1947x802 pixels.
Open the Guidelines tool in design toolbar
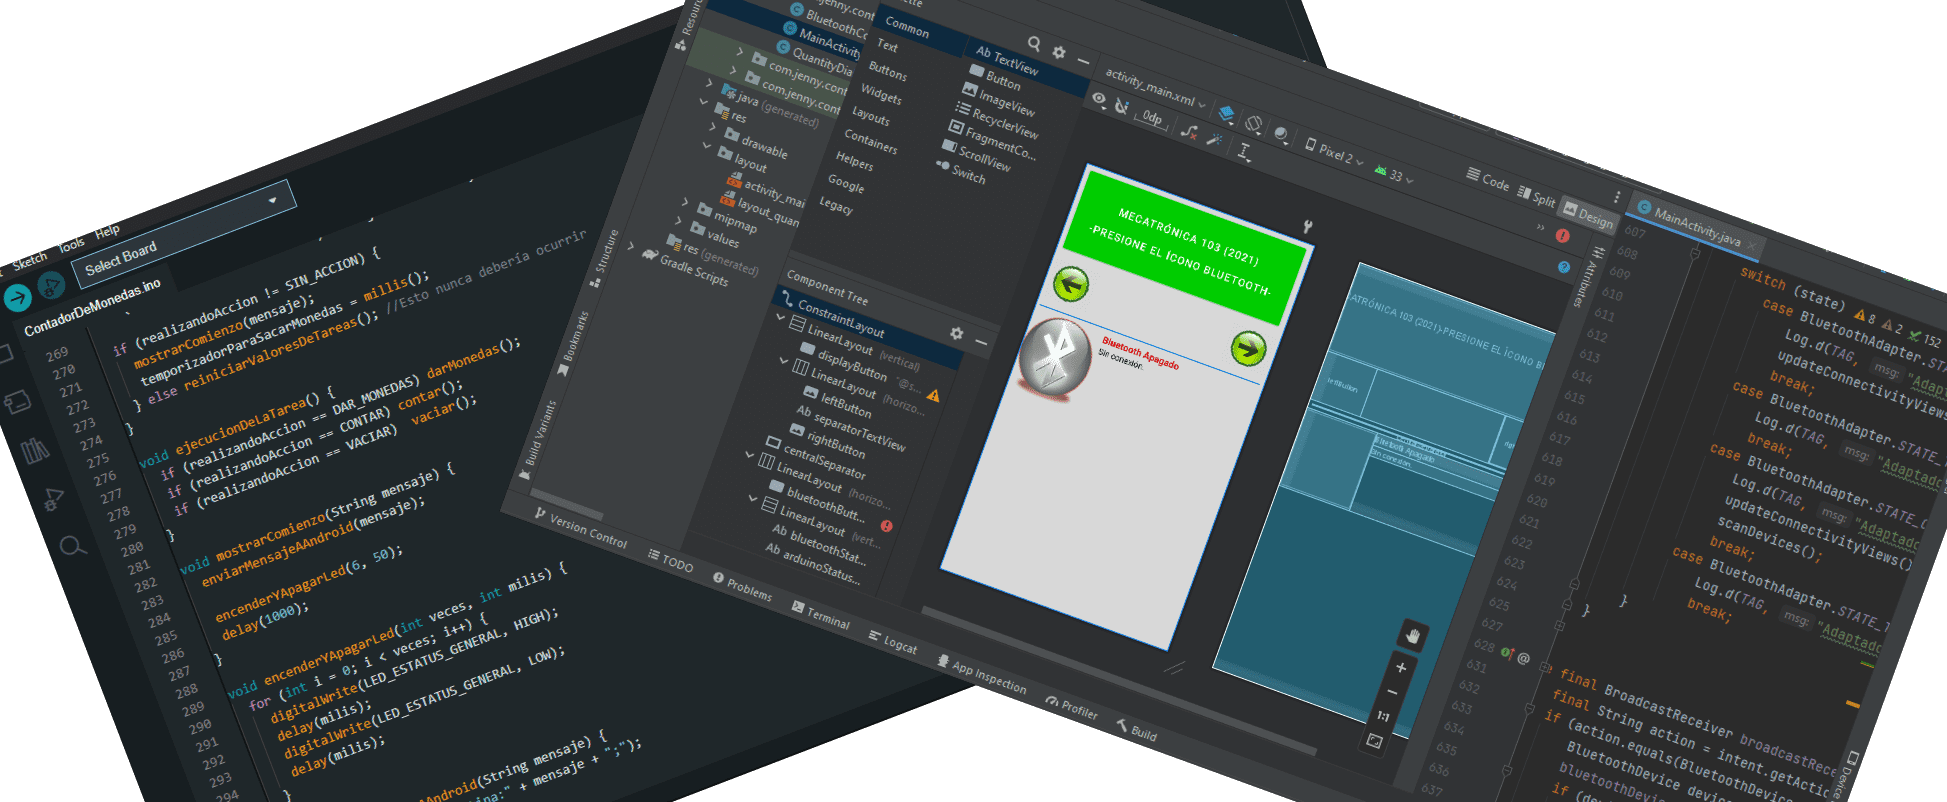[1244, 151]
